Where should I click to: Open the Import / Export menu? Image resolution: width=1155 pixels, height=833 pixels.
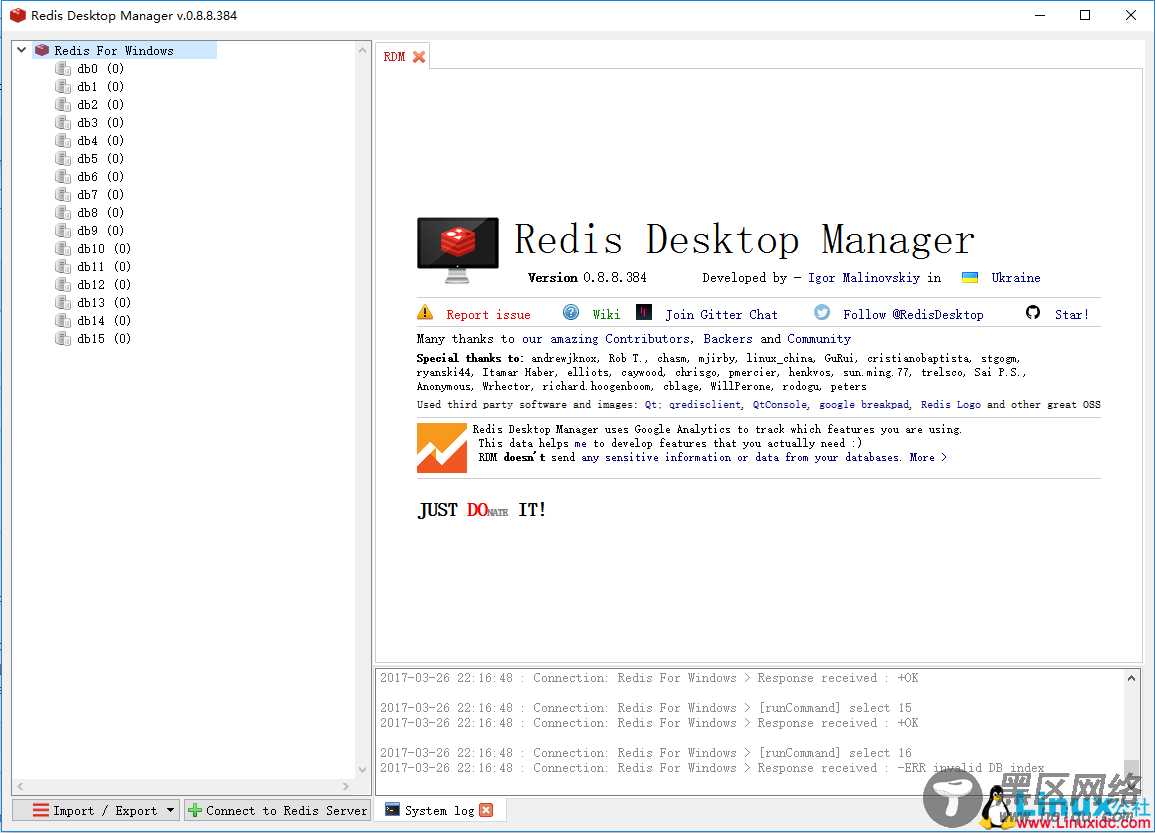click(96, 810)
